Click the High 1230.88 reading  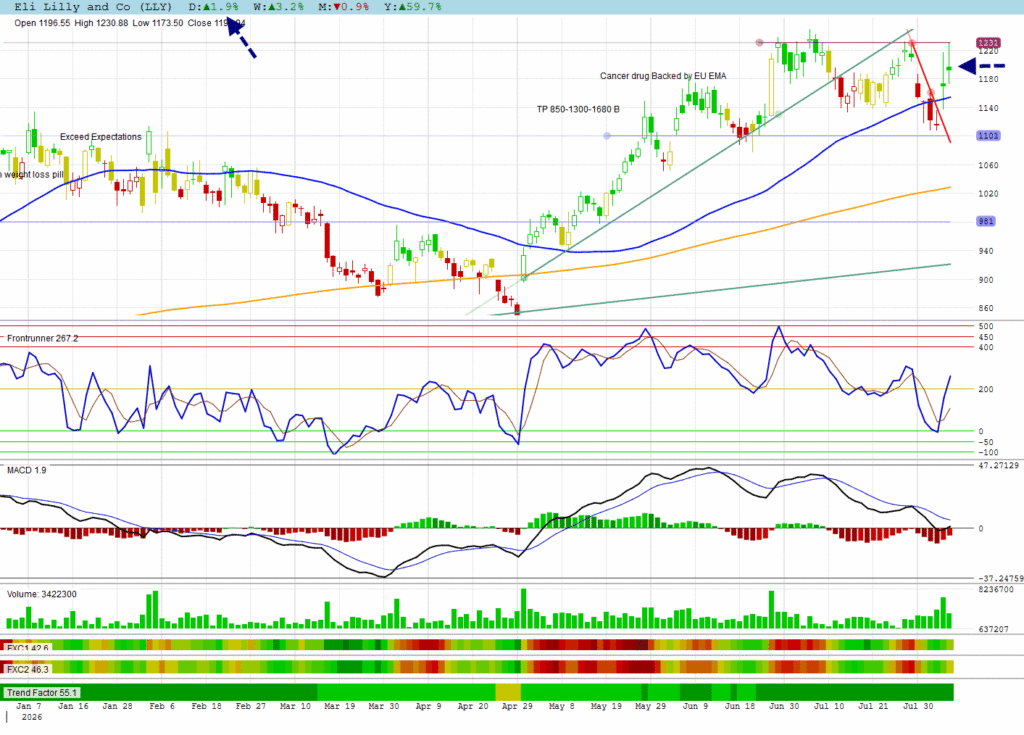pyautogui.click(x=101, y=23)
